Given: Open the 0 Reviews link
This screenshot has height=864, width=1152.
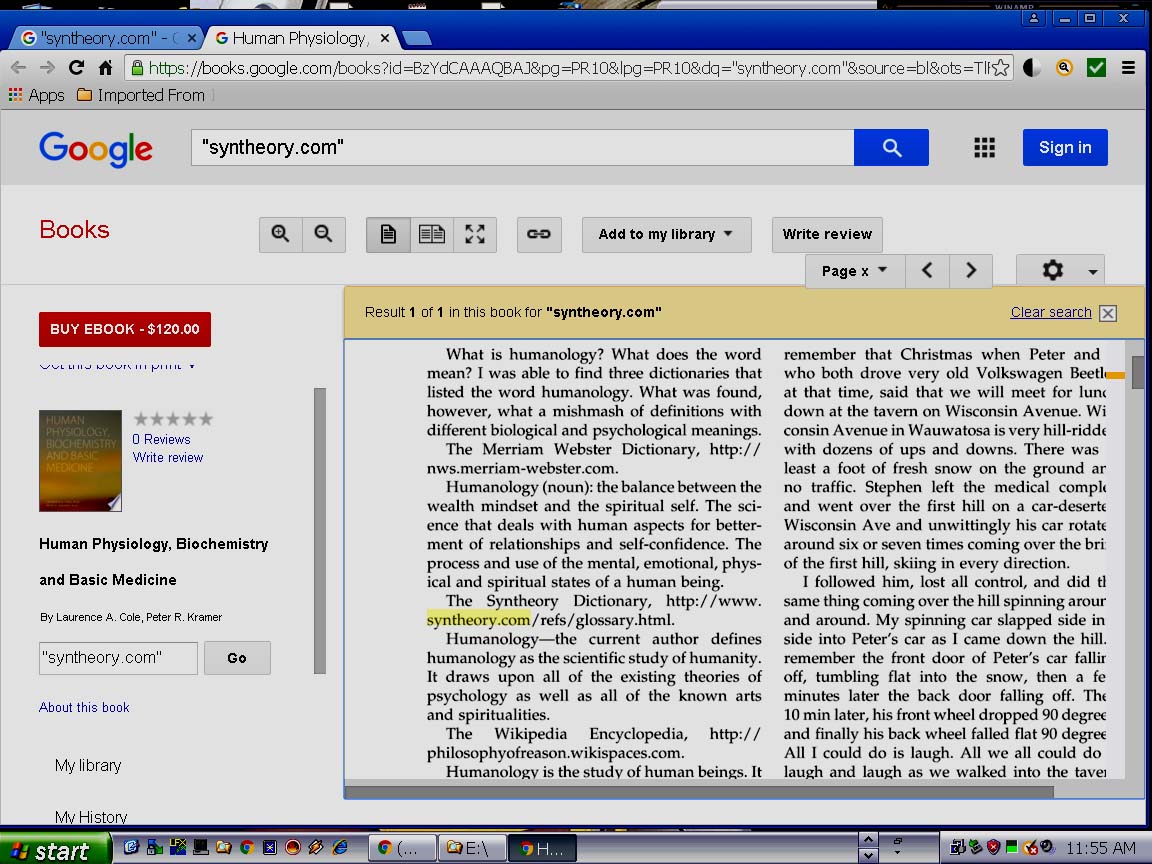Looking at the screenshot, I should [x=161, y=439].
